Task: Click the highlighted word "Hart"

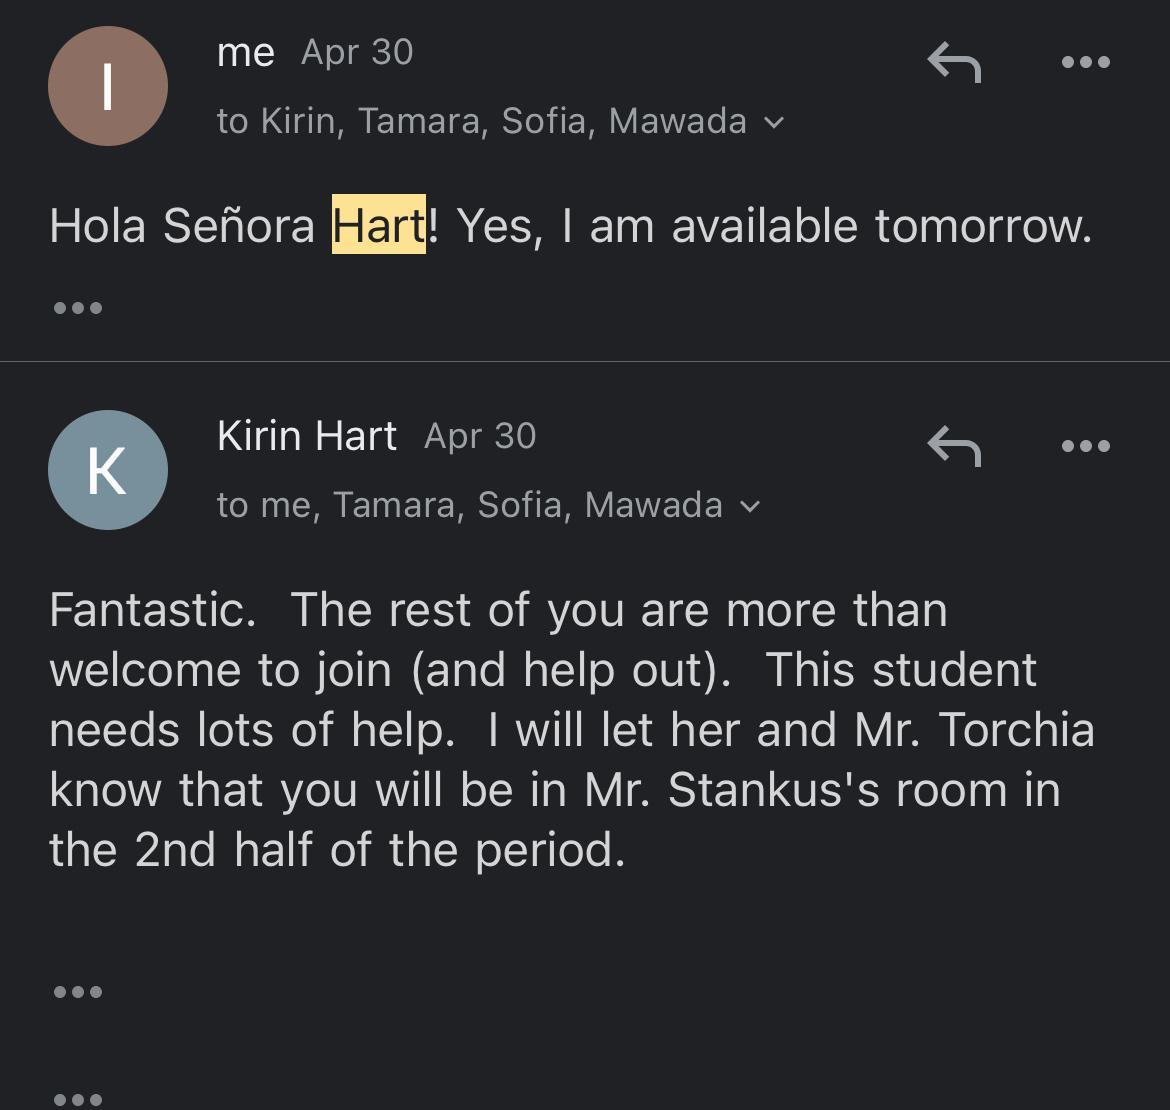Action: coord(379,225)
